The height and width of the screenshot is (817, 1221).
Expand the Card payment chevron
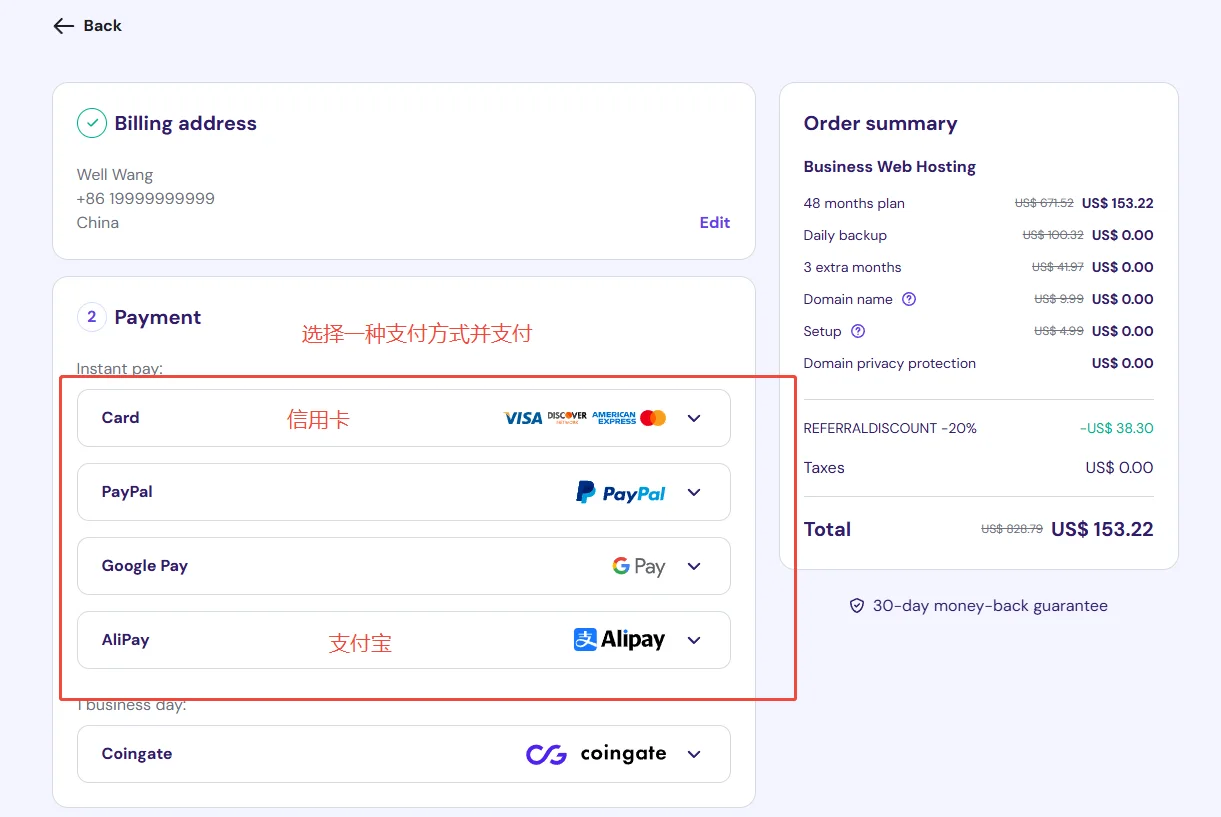[695, 418]
